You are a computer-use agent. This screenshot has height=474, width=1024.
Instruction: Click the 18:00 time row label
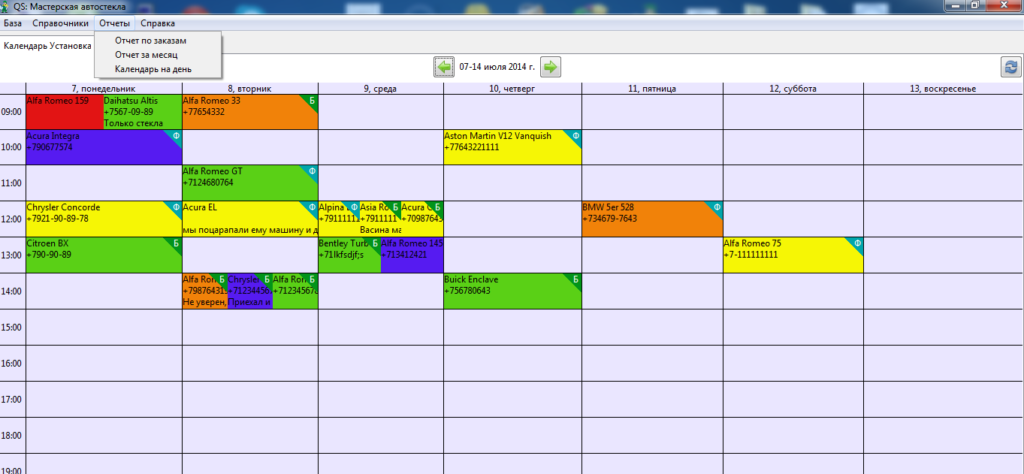coord(13,435)
